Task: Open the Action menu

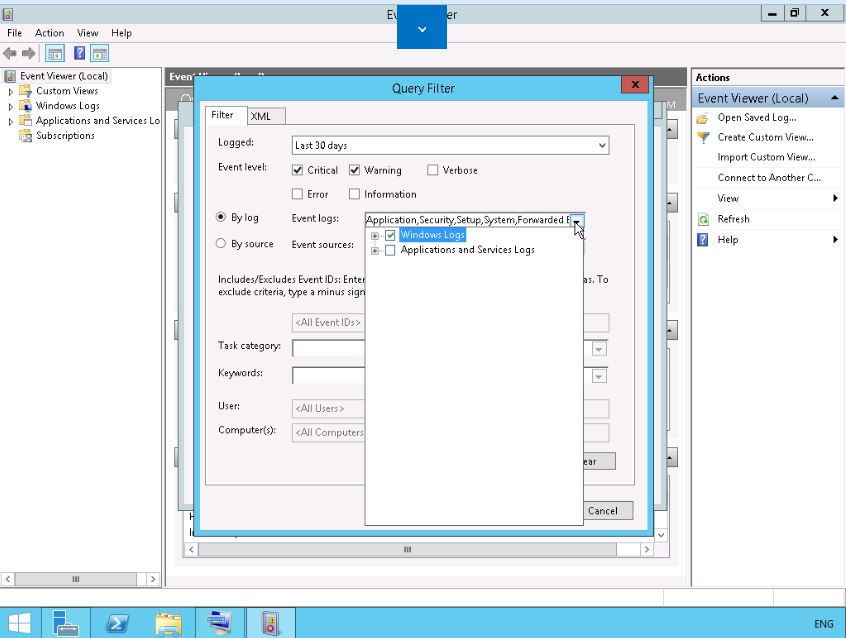Action: 50,33
